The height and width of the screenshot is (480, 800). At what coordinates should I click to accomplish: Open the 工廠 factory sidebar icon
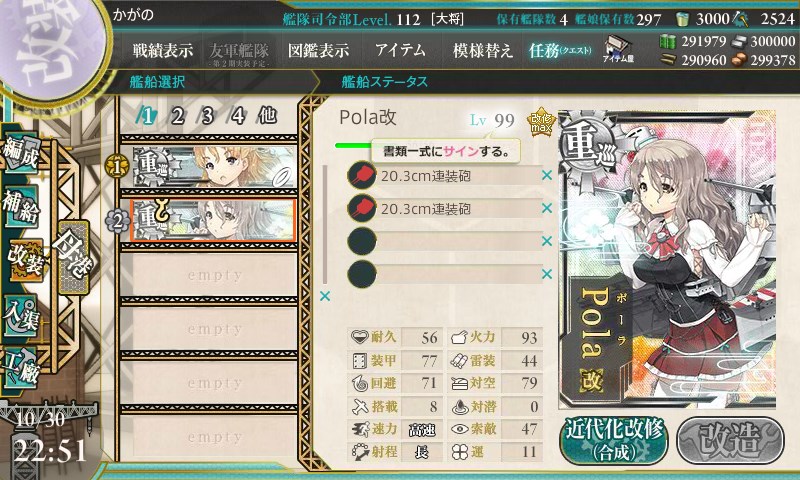(21, 368)
